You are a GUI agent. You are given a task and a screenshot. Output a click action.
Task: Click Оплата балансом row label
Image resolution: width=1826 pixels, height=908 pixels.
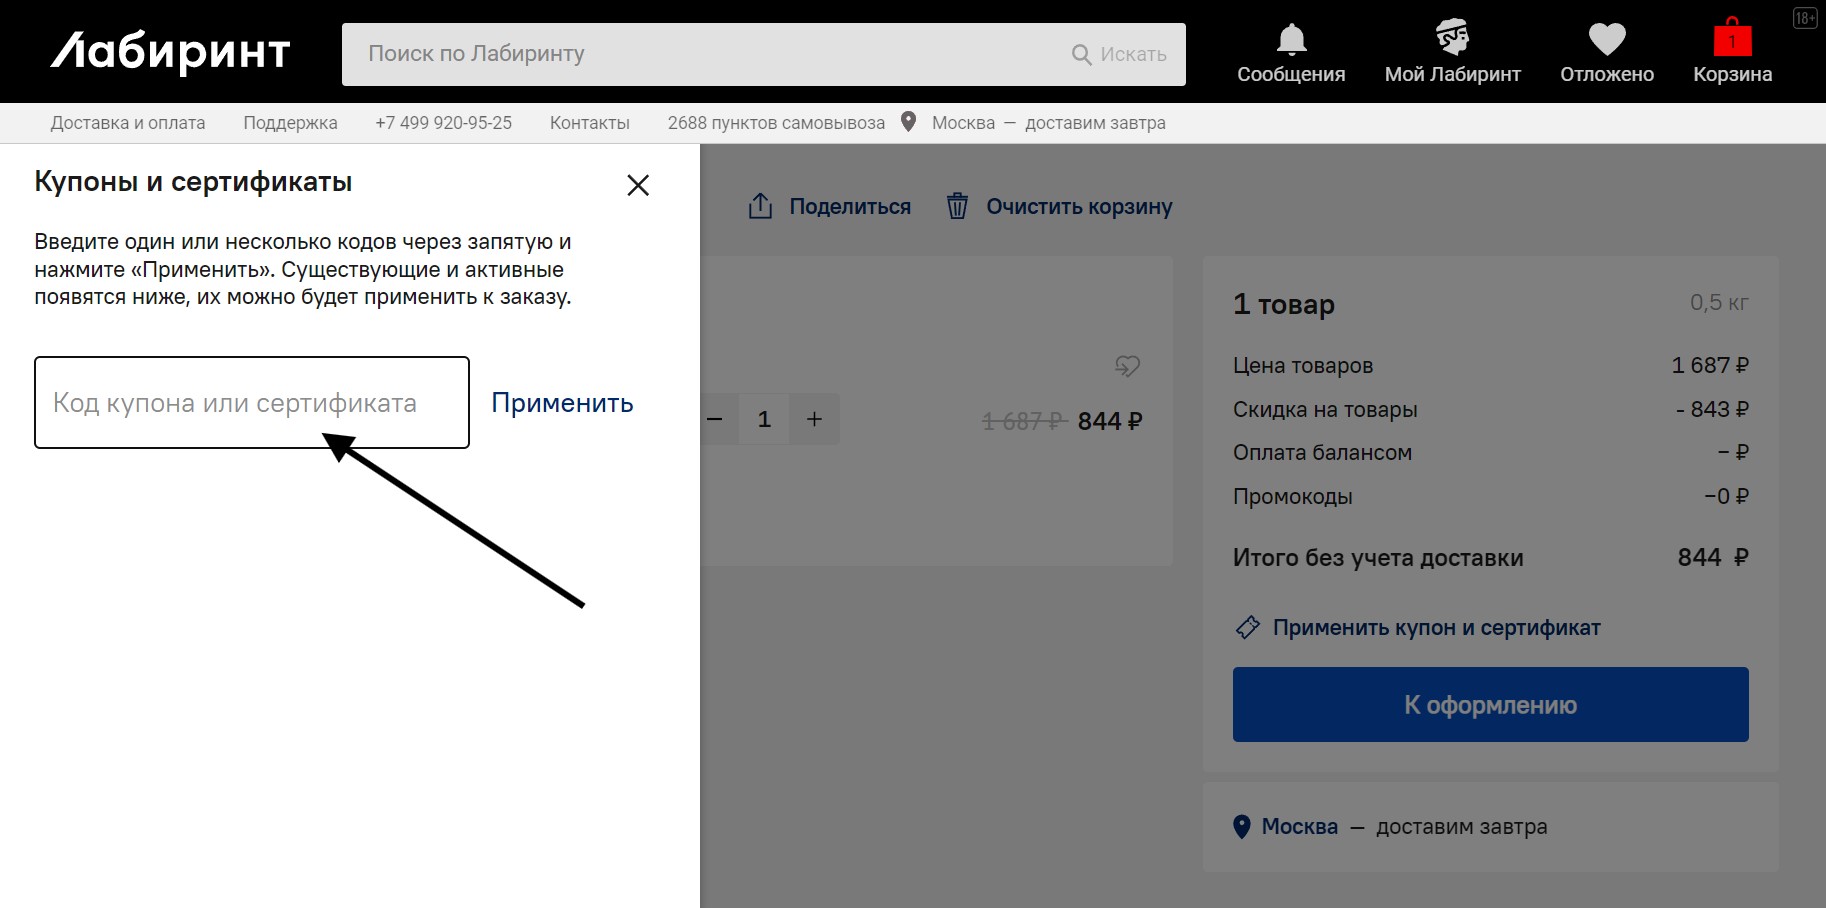coord(1322,453)
